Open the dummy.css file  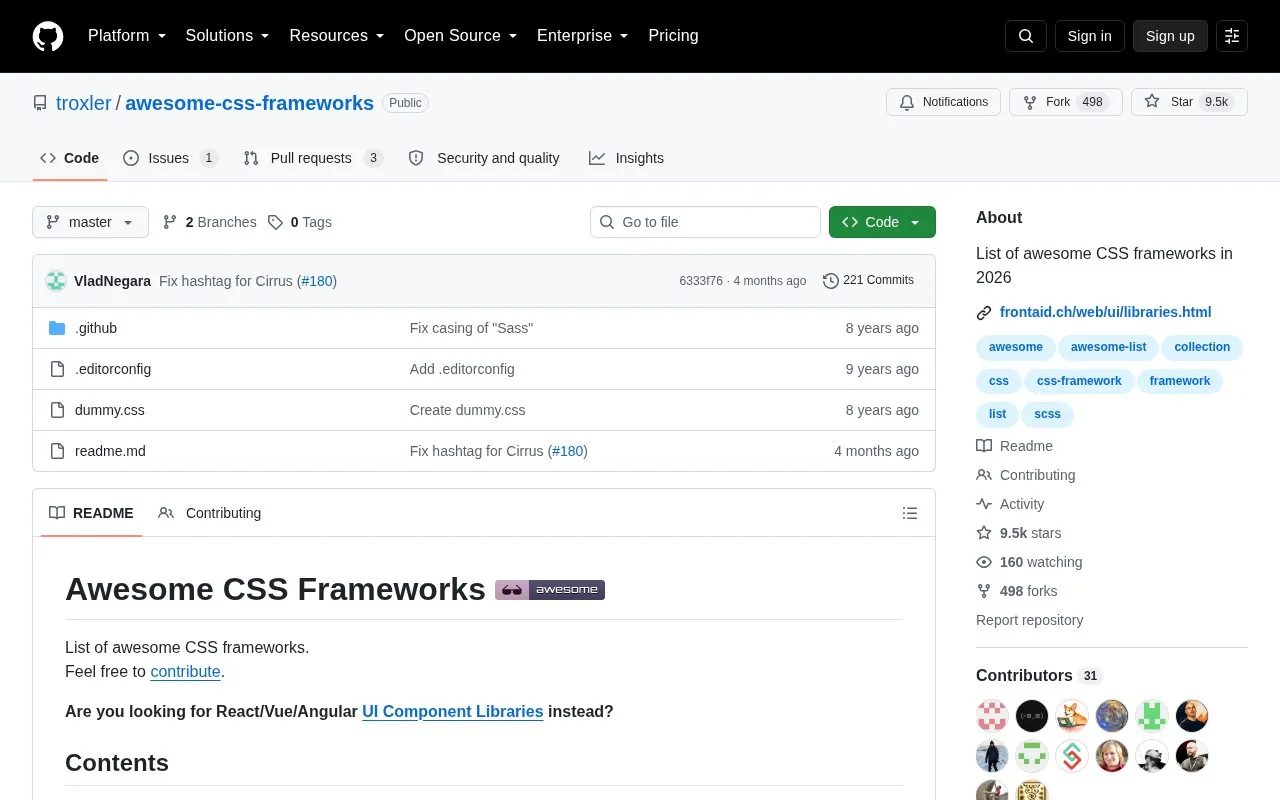click(110, 410)
